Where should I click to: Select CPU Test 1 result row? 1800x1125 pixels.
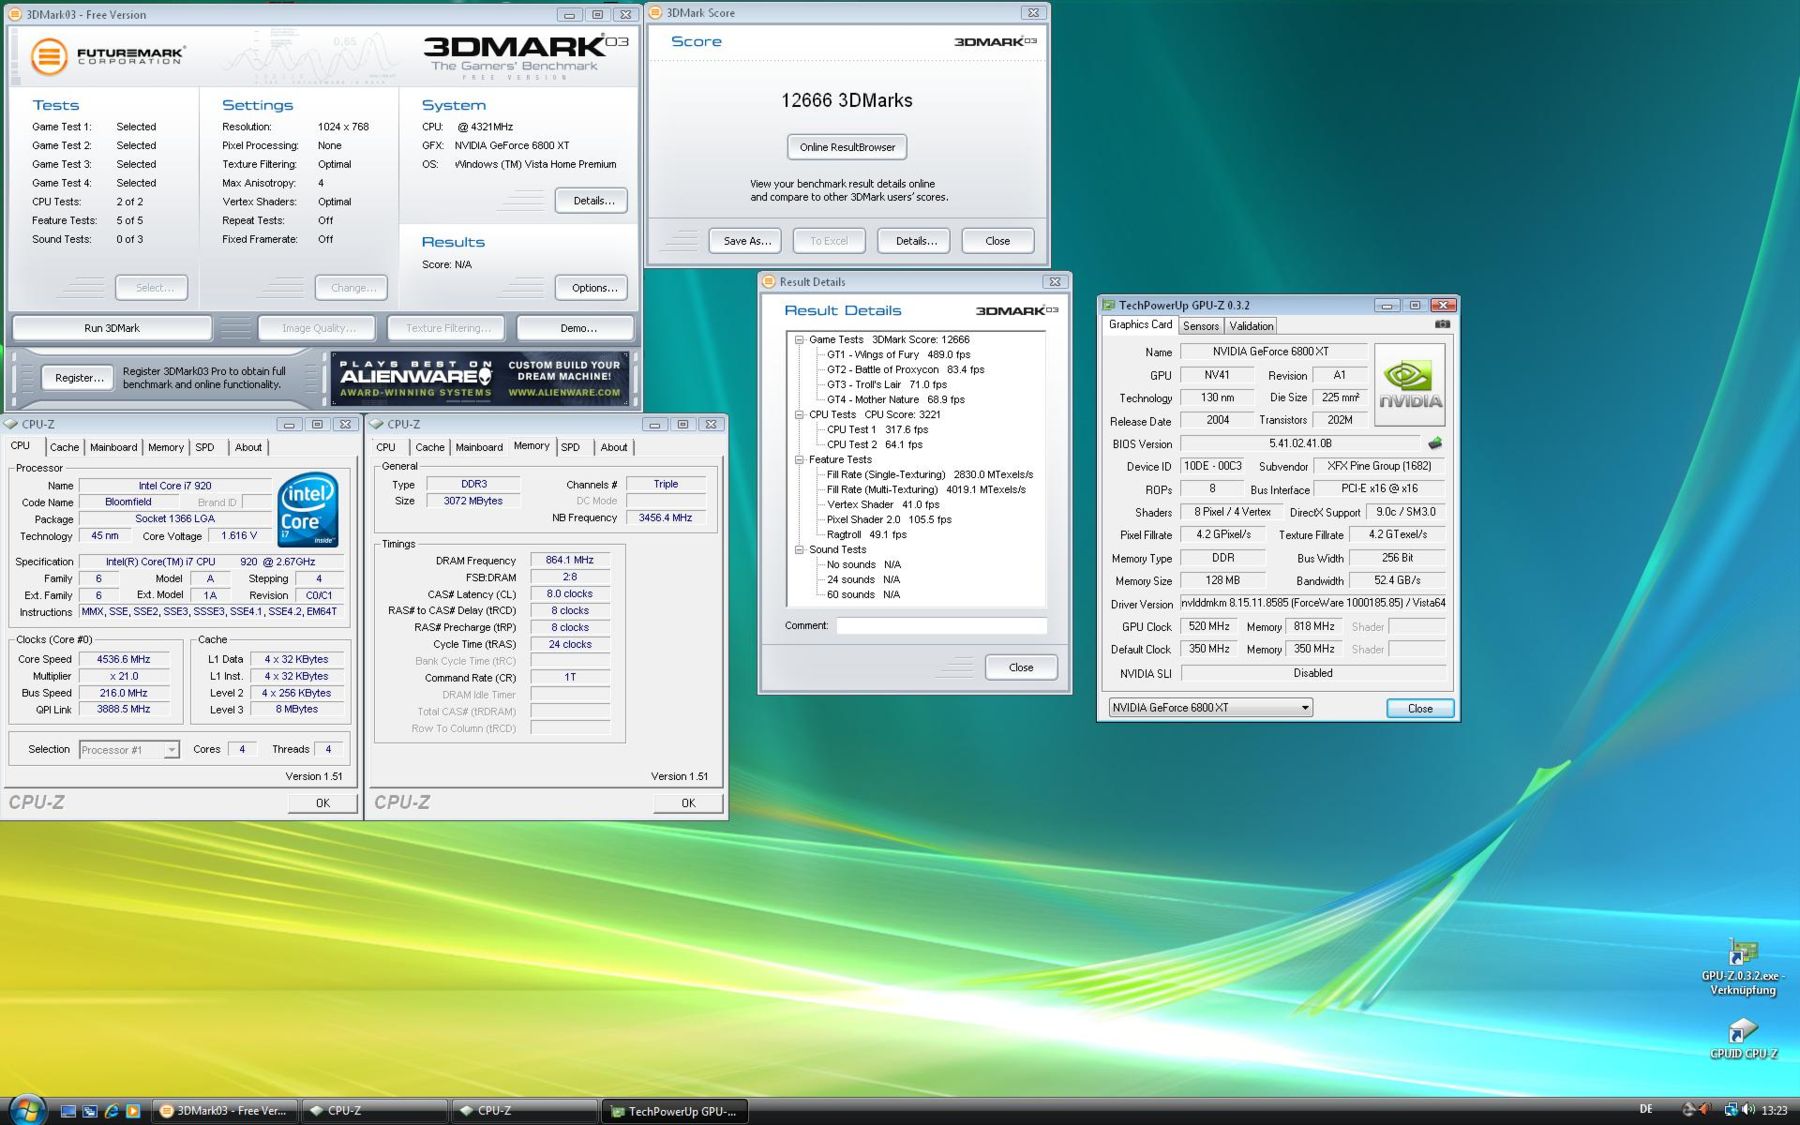(877, 430)
